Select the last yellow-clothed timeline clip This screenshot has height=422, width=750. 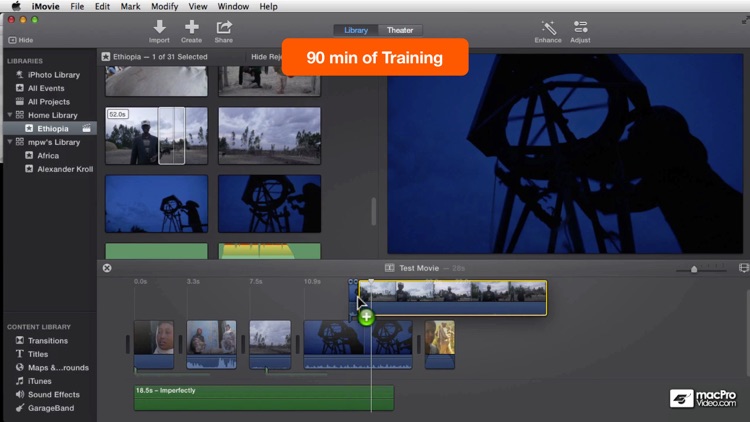coord(440,345)
